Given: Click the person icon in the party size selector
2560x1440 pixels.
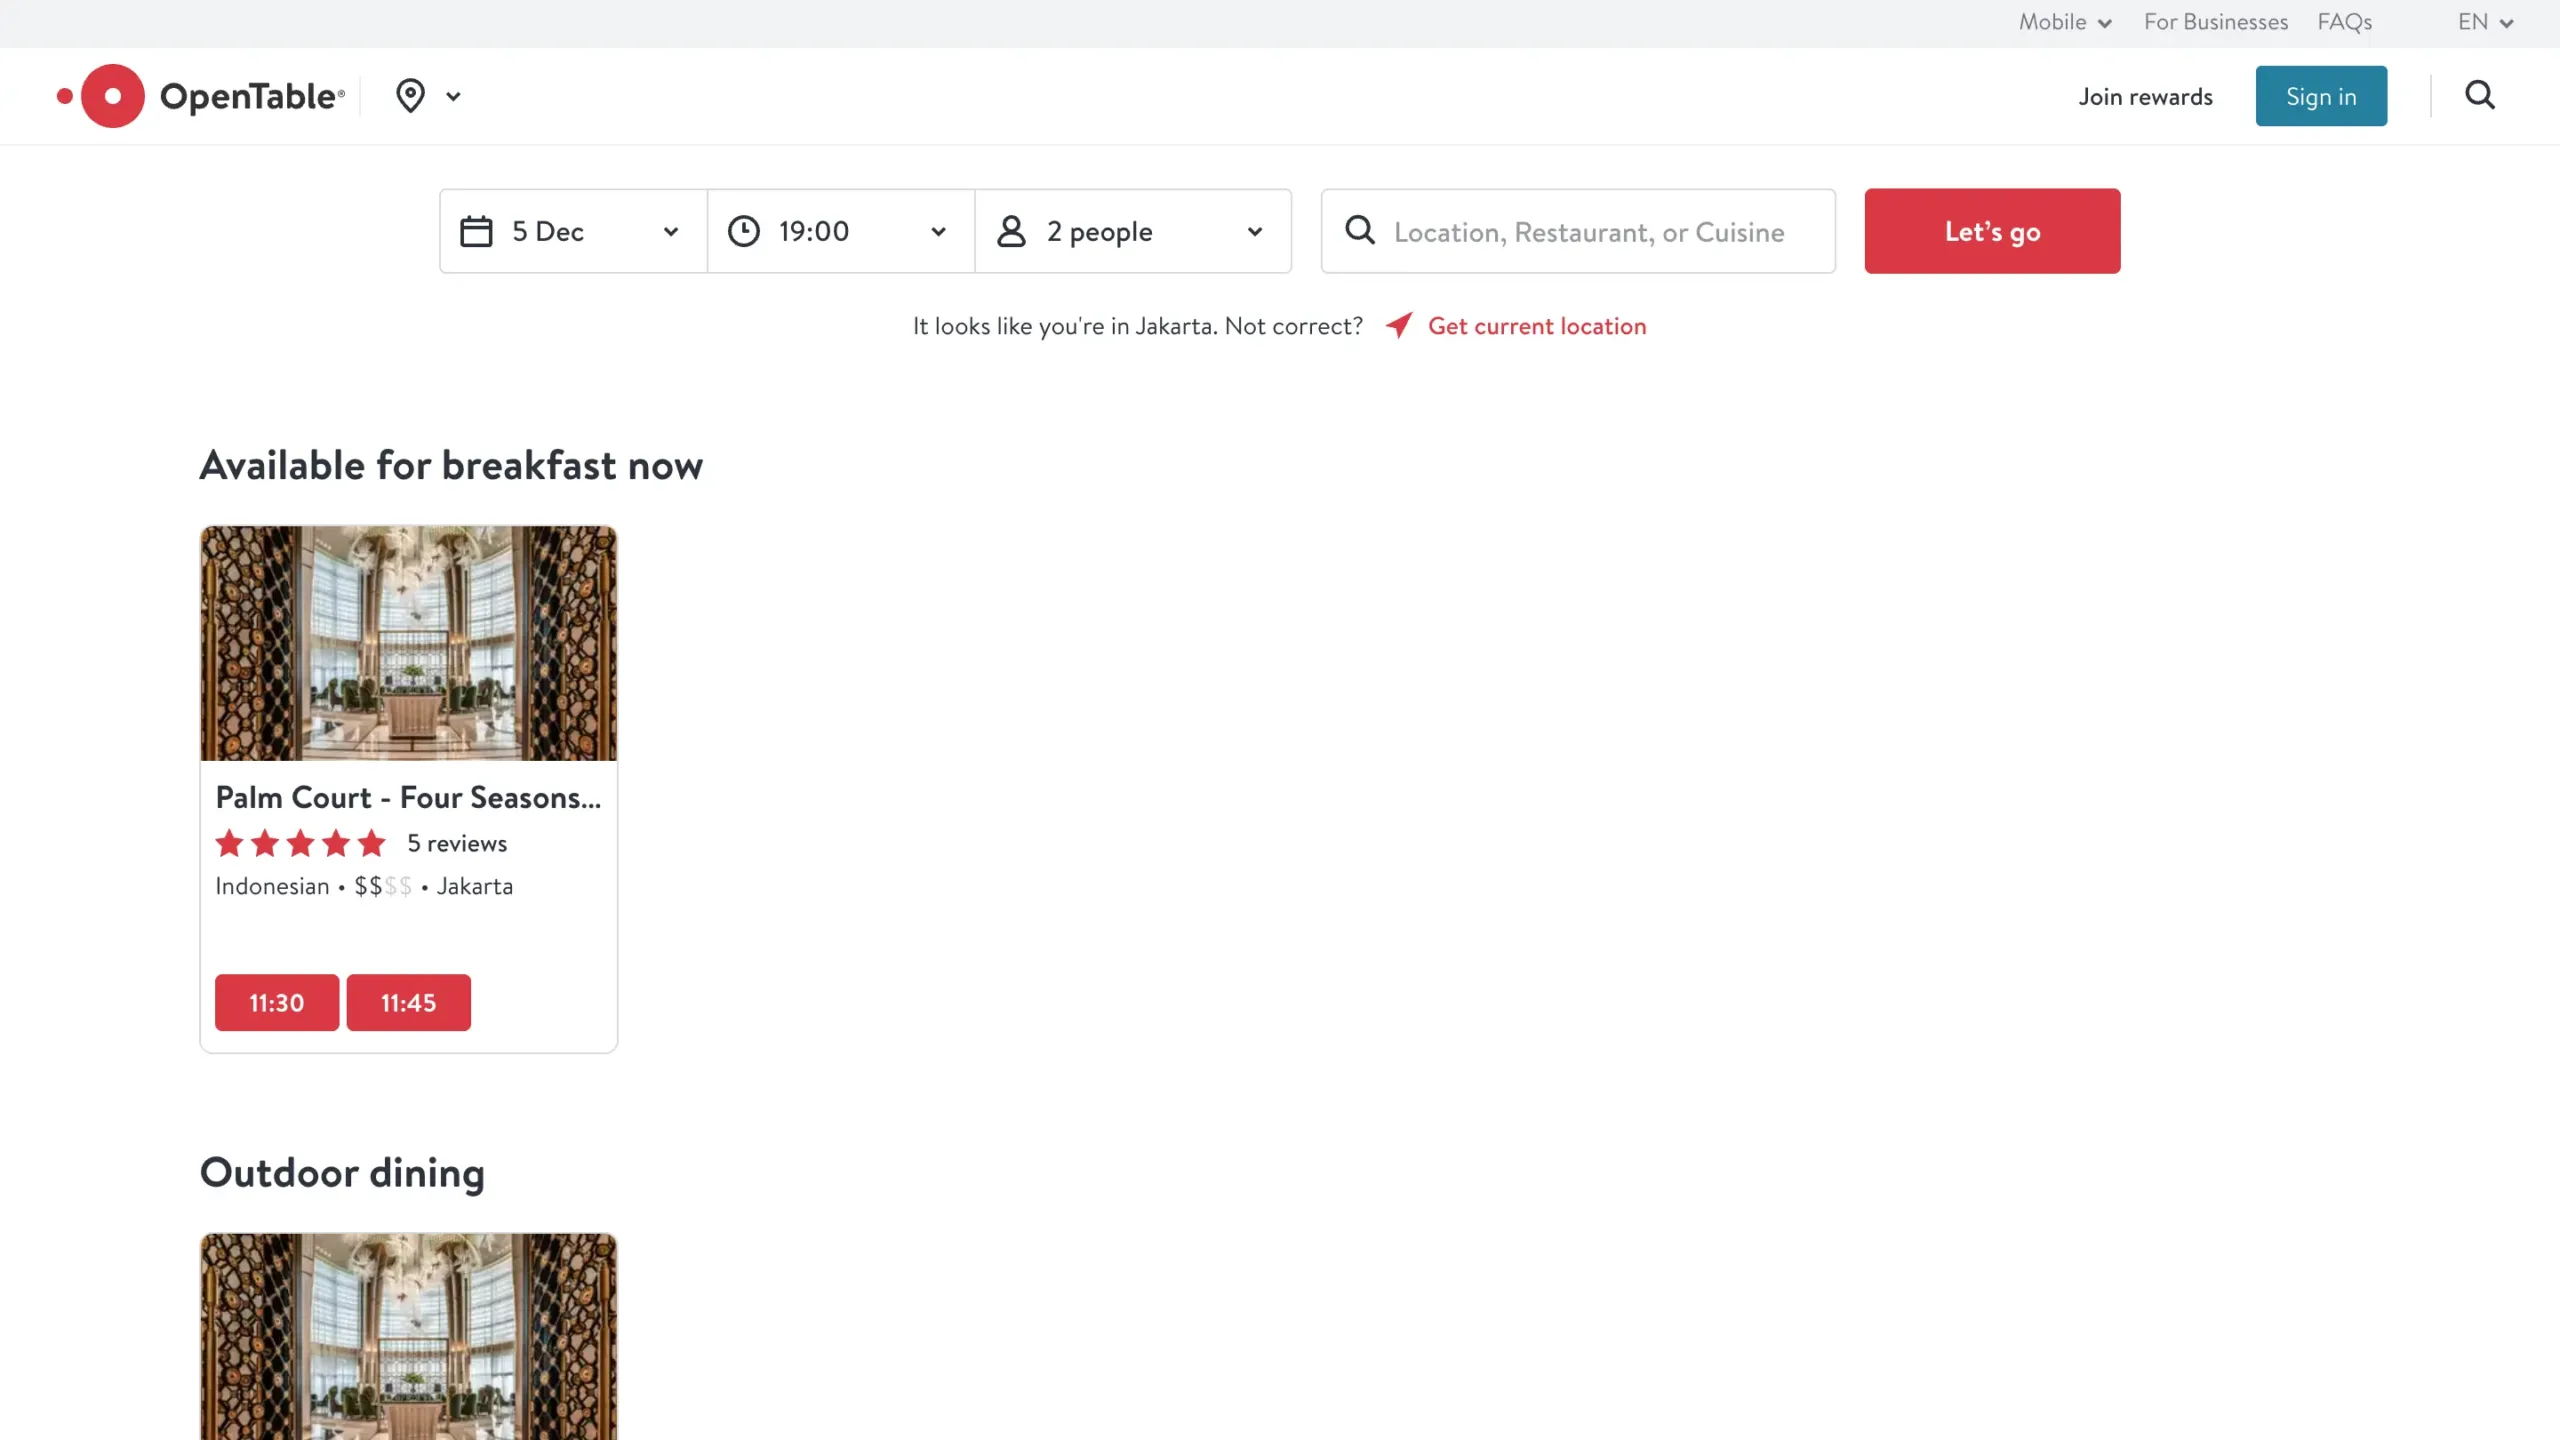Looking at the screenshot, I should [1011, 230].
